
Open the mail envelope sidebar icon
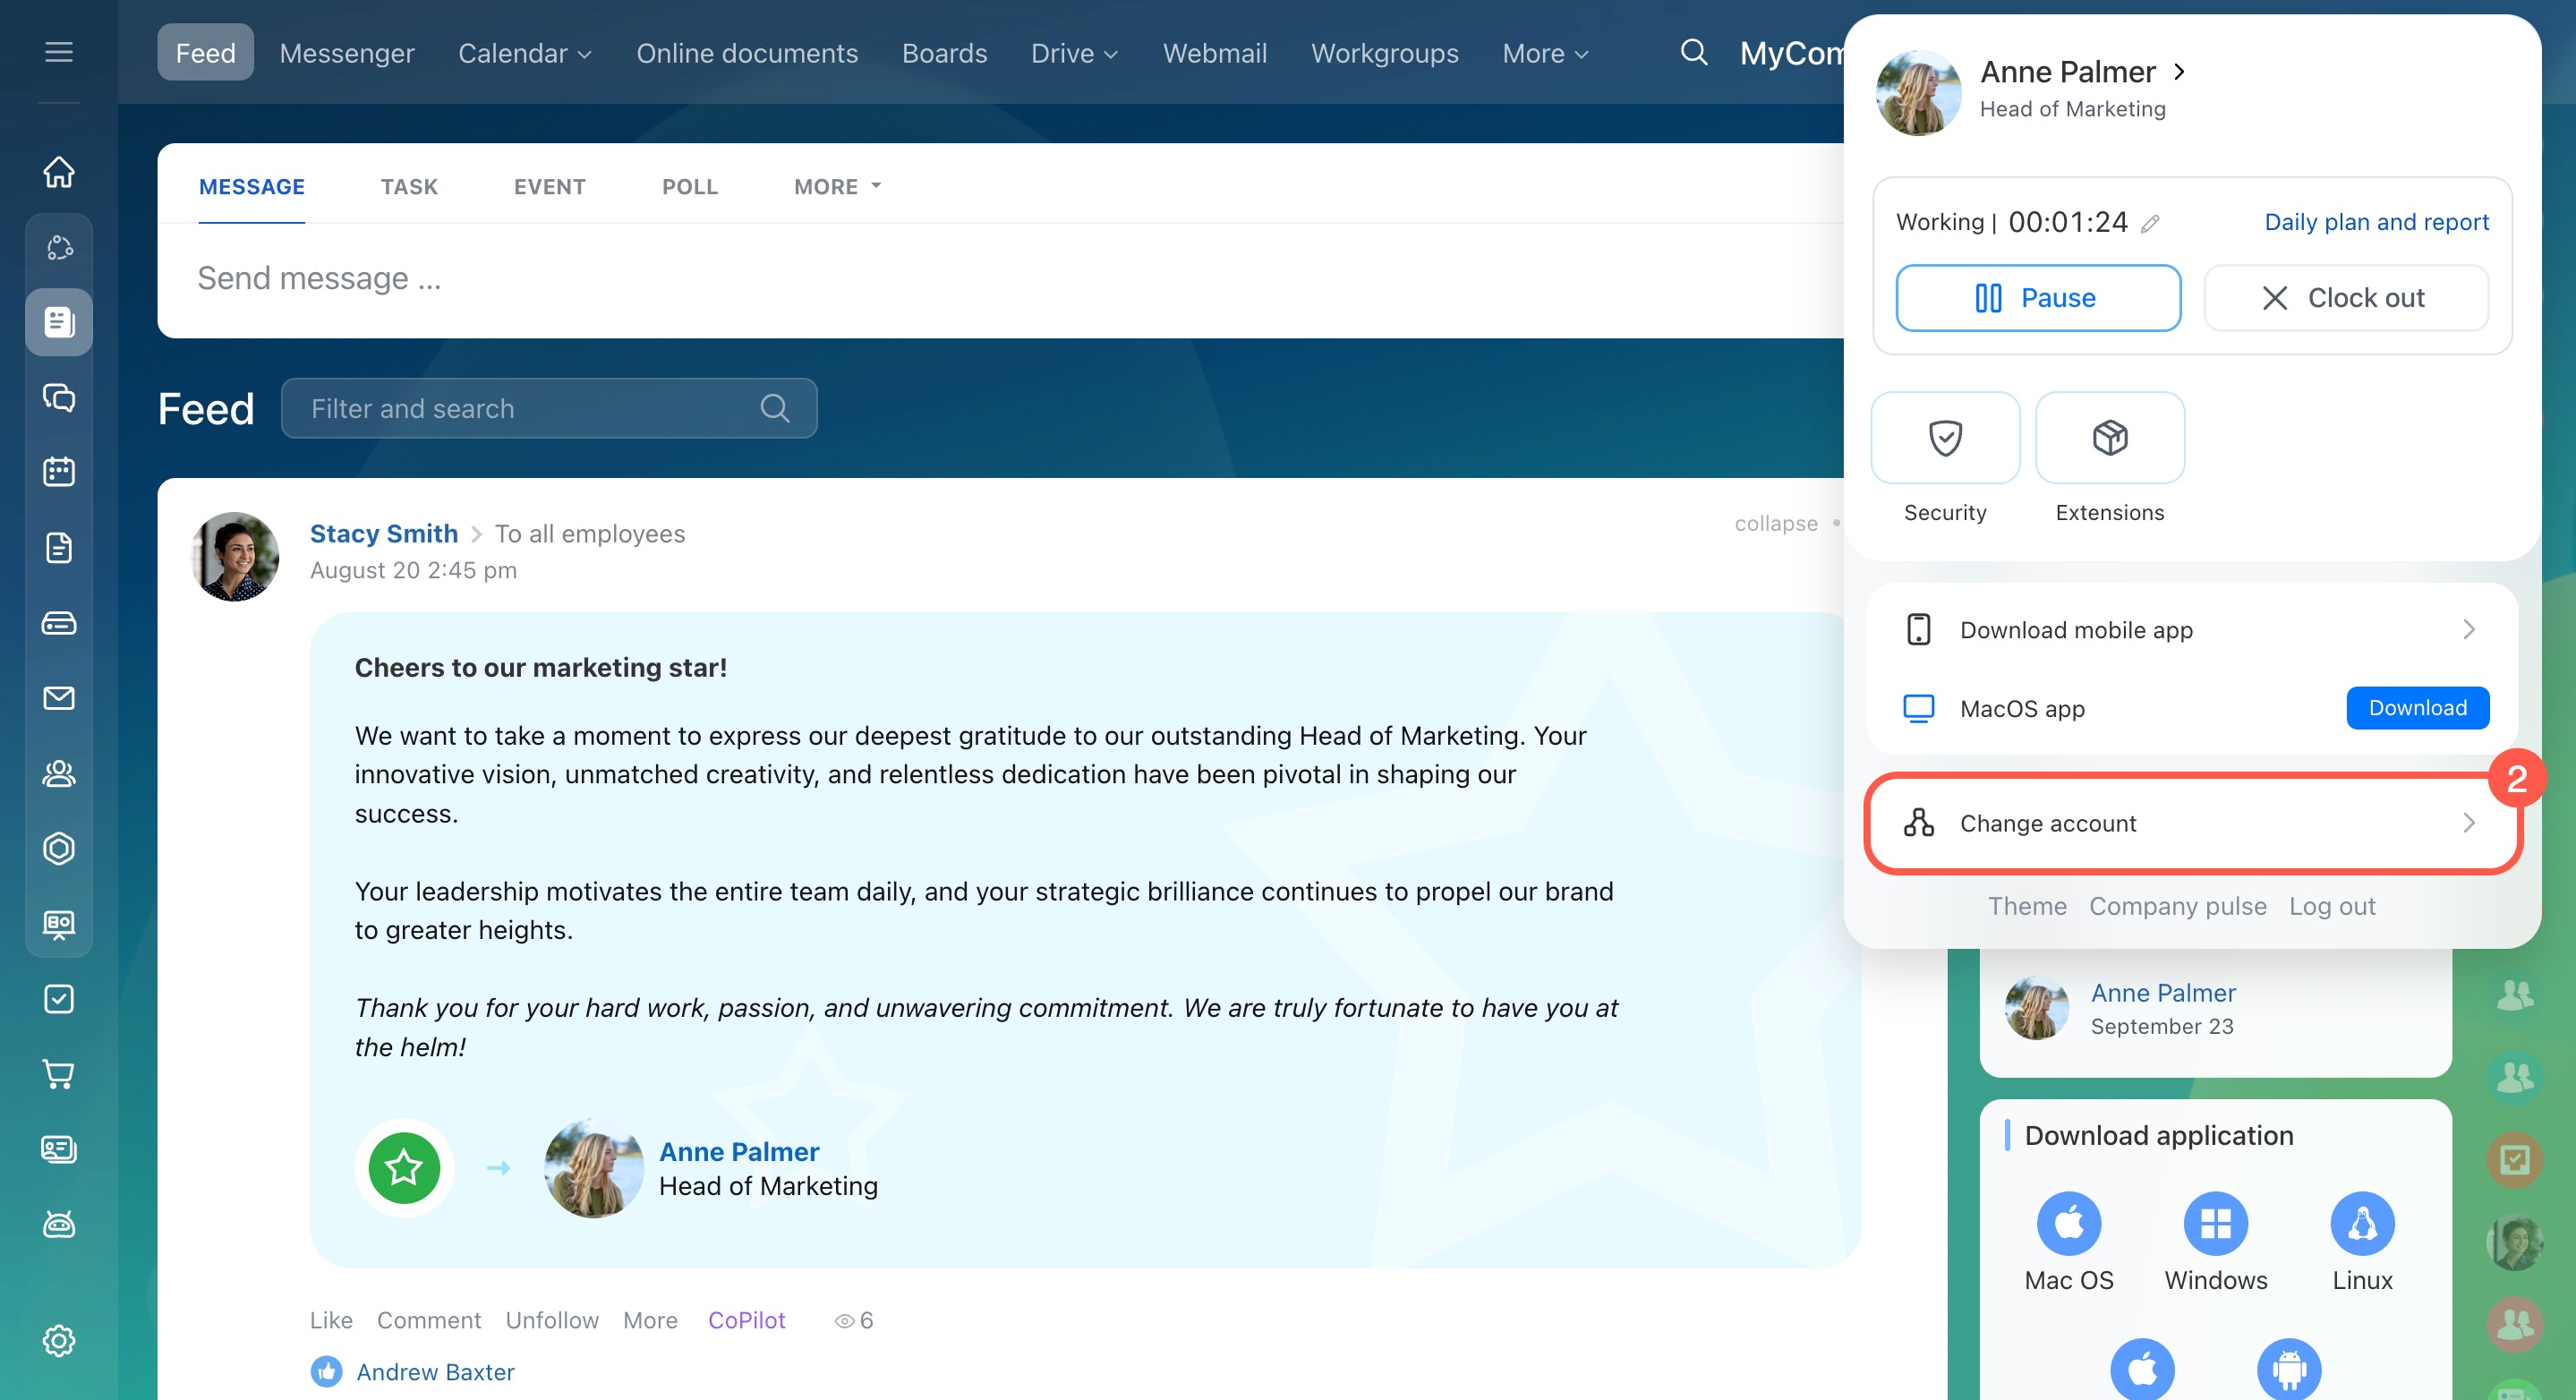59,698
